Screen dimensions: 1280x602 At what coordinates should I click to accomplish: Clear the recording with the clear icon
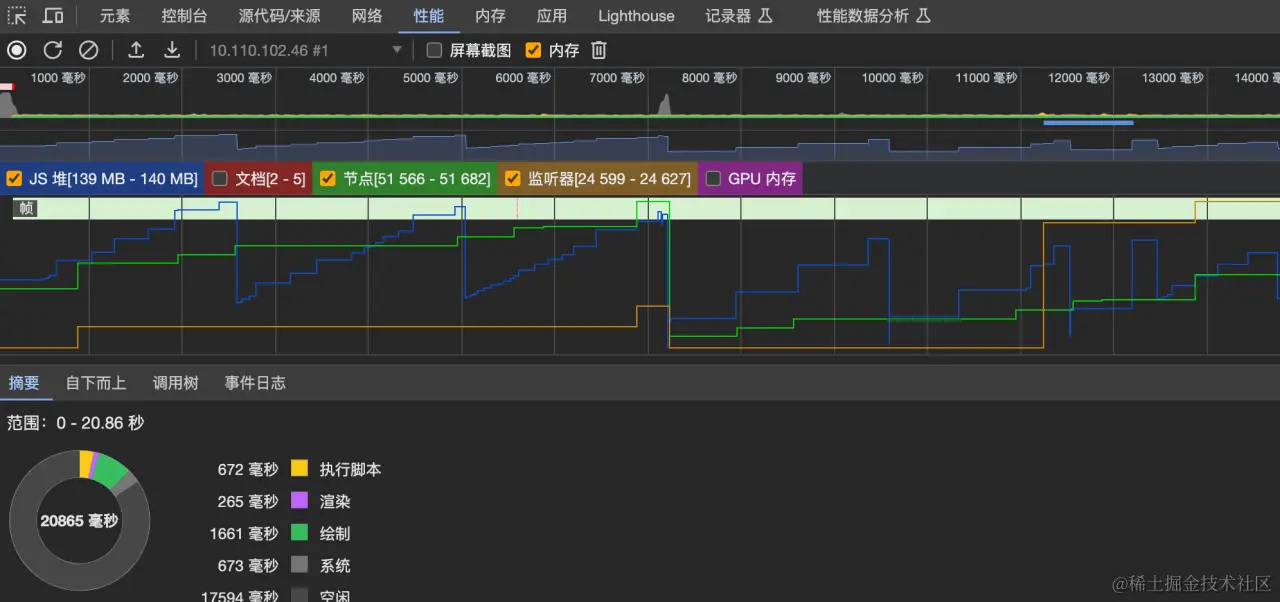89,50
